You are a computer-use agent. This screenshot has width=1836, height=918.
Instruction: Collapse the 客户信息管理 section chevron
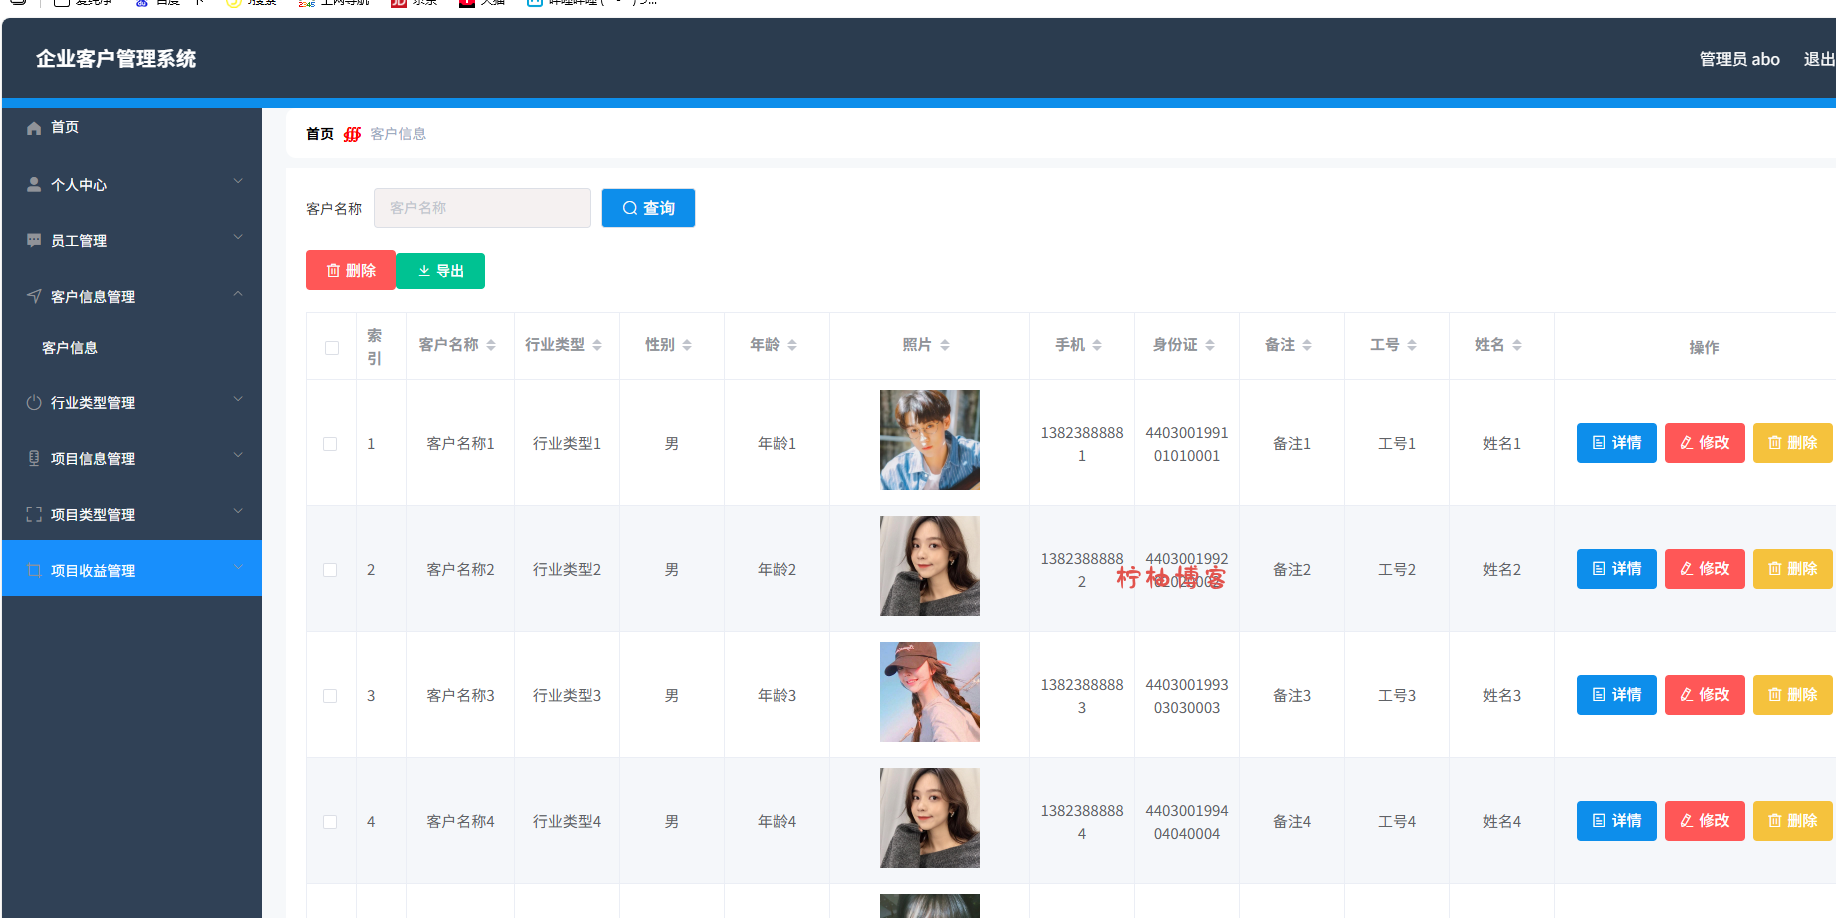pyautogui.click(x=238, y=293)
